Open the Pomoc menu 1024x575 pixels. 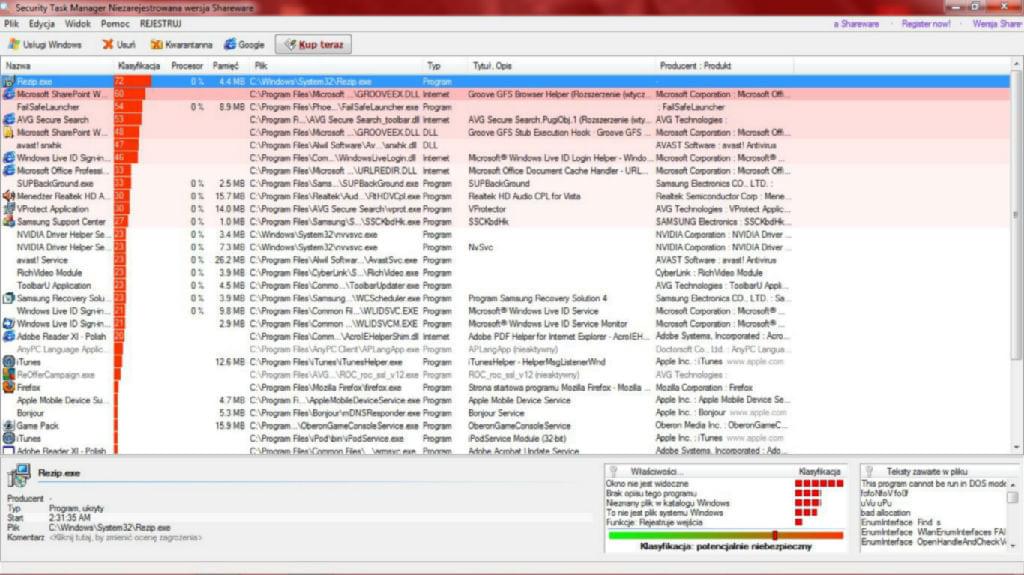point(115,24)
